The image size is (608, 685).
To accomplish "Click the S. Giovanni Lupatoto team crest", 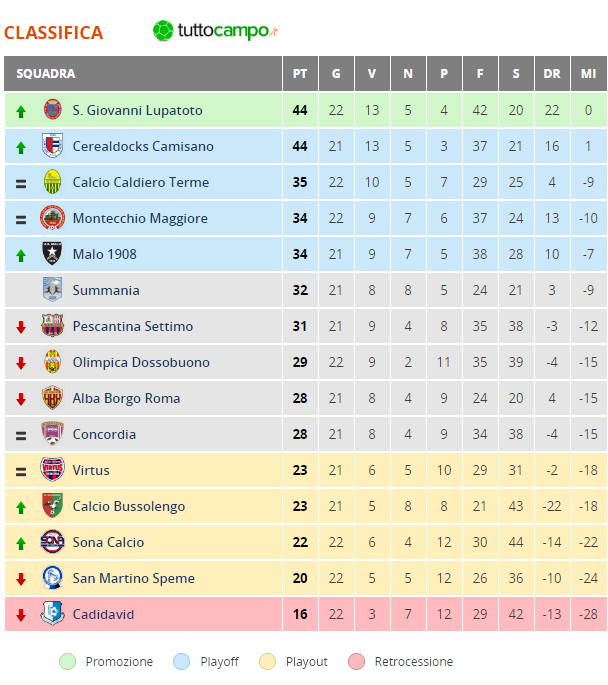I will coord(52,110).
